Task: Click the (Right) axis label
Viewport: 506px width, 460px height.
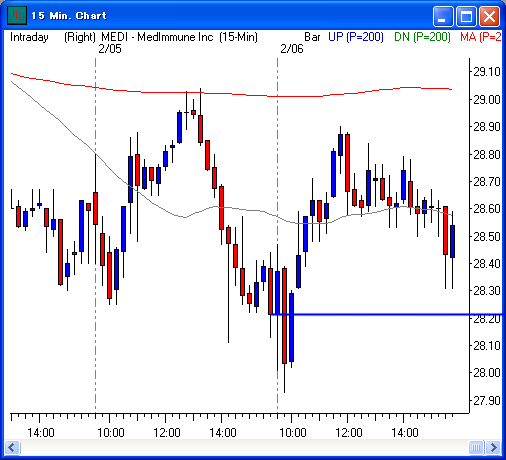Action: point(80,37)
